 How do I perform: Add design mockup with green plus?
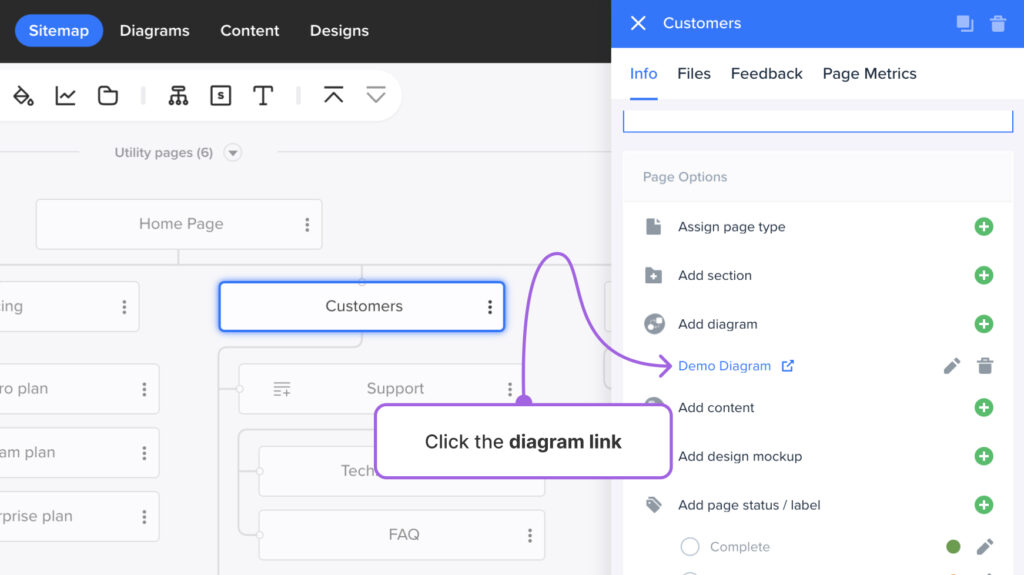(x=984, y=456)
